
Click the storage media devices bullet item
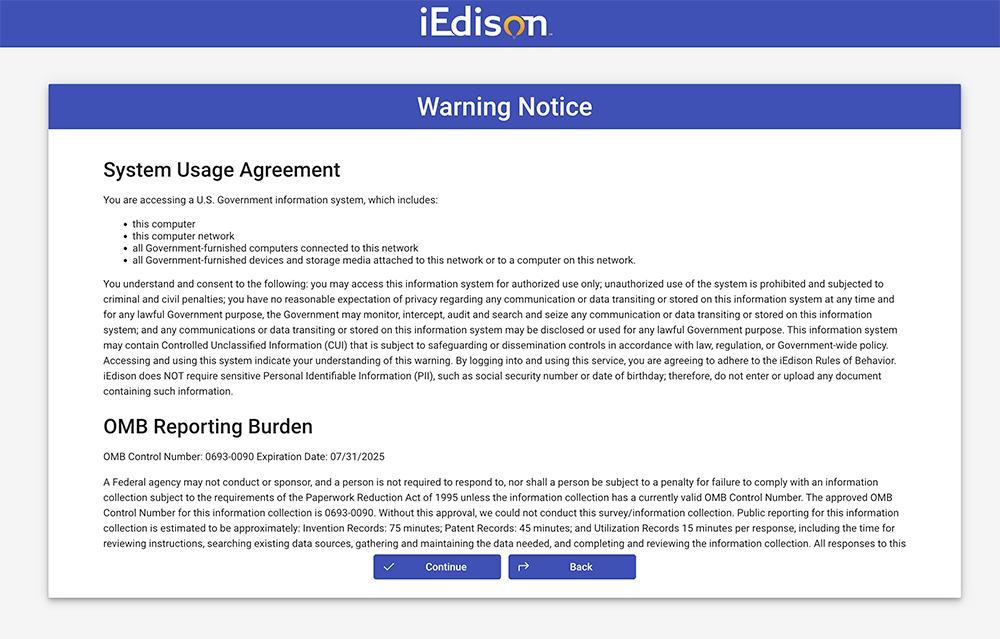tap(384, 260)
